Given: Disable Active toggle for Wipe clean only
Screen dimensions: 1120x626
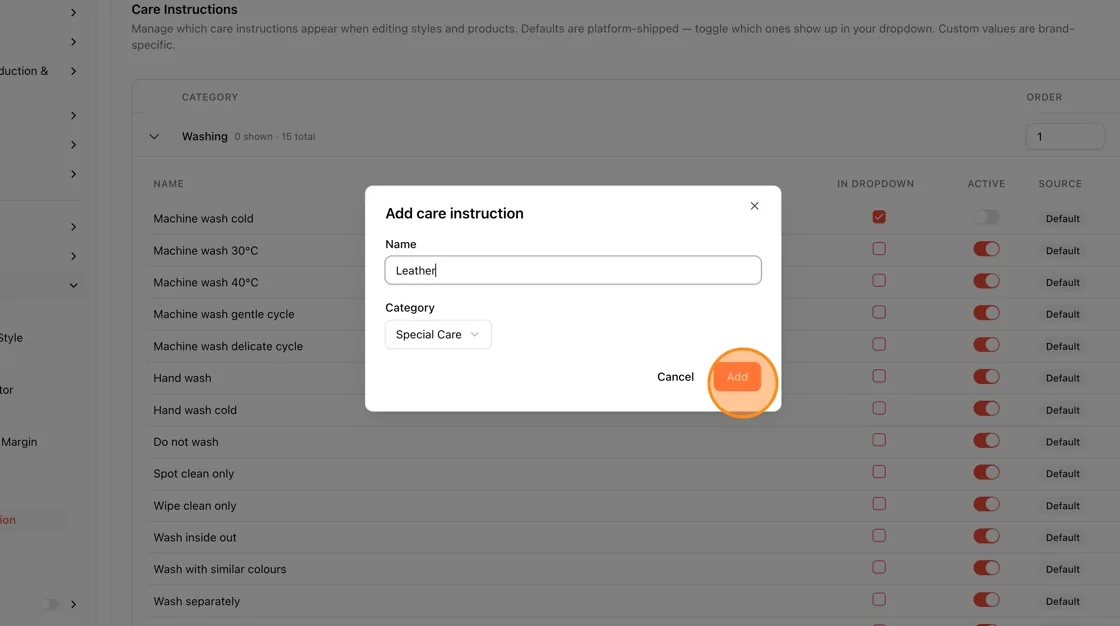Looking at the screenshot, I should (x=986, y=504).
